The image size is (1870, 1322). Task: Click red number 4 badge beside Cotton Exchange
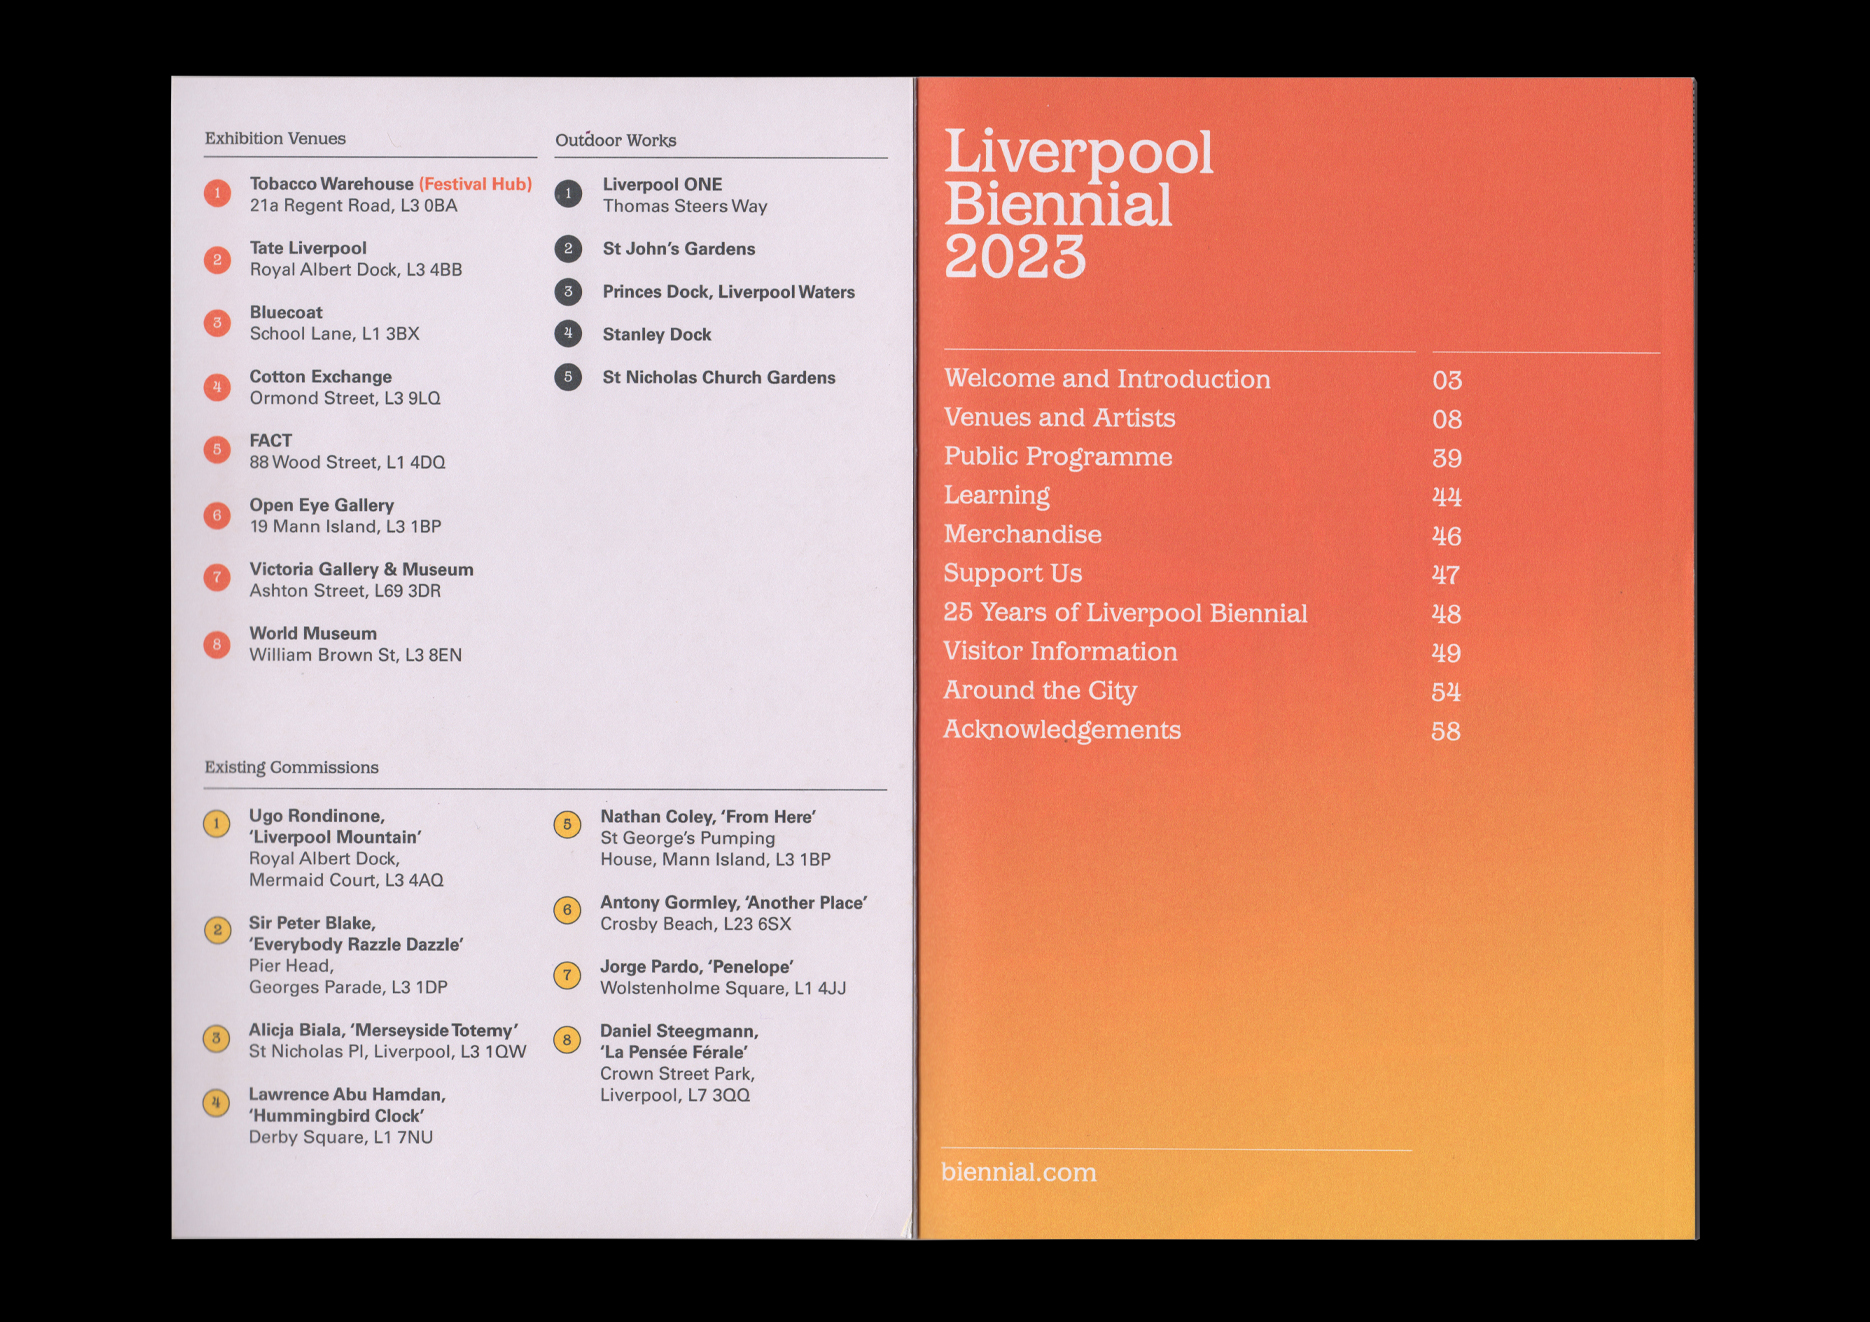[217, 386]
